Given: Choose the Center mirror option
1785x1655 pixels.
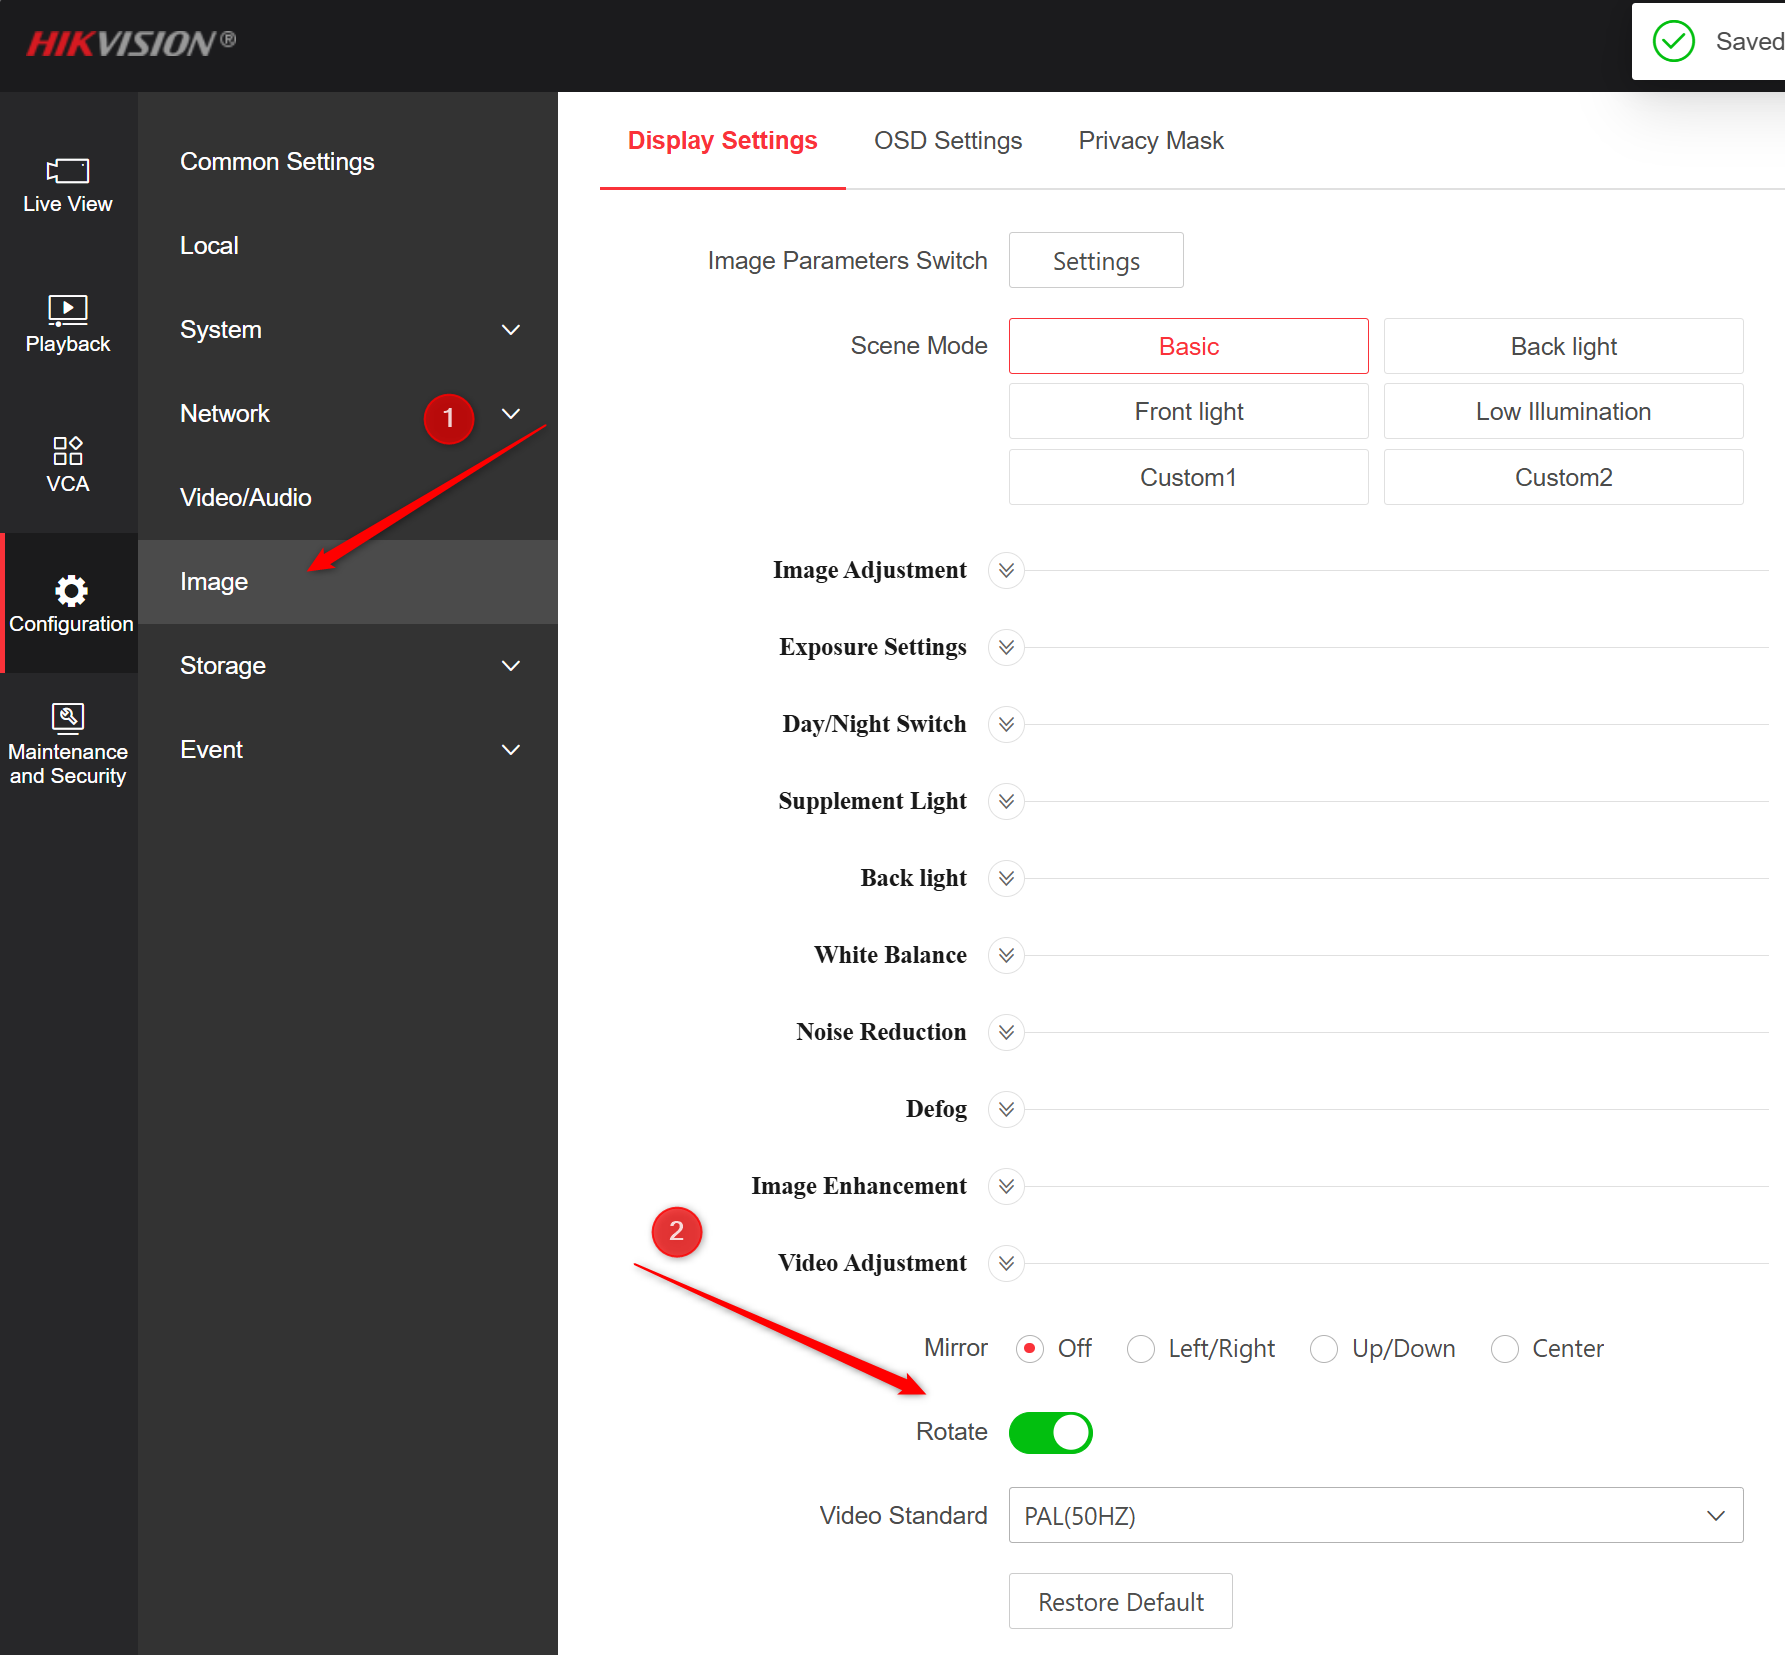Looking at the screenshot, I should [x=1505, y=1349].
